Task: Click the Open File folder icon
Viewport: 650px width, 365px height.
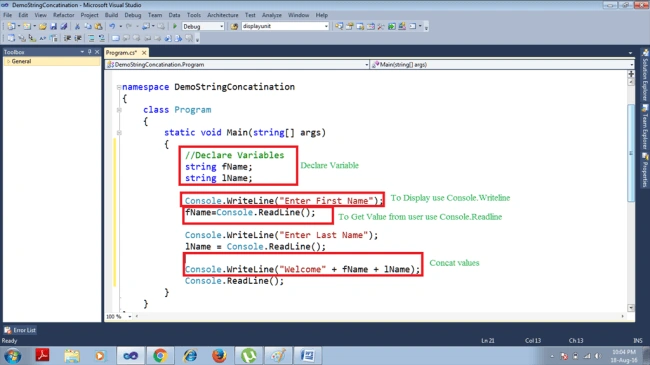Action: click(x=43, y=26)
